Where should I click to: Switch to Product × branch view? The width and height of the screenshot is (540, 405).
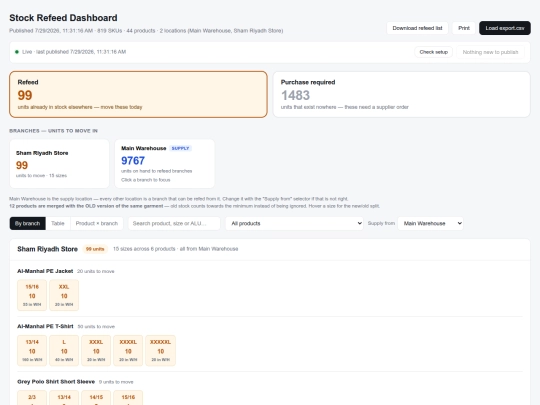(x=97, y=224)
